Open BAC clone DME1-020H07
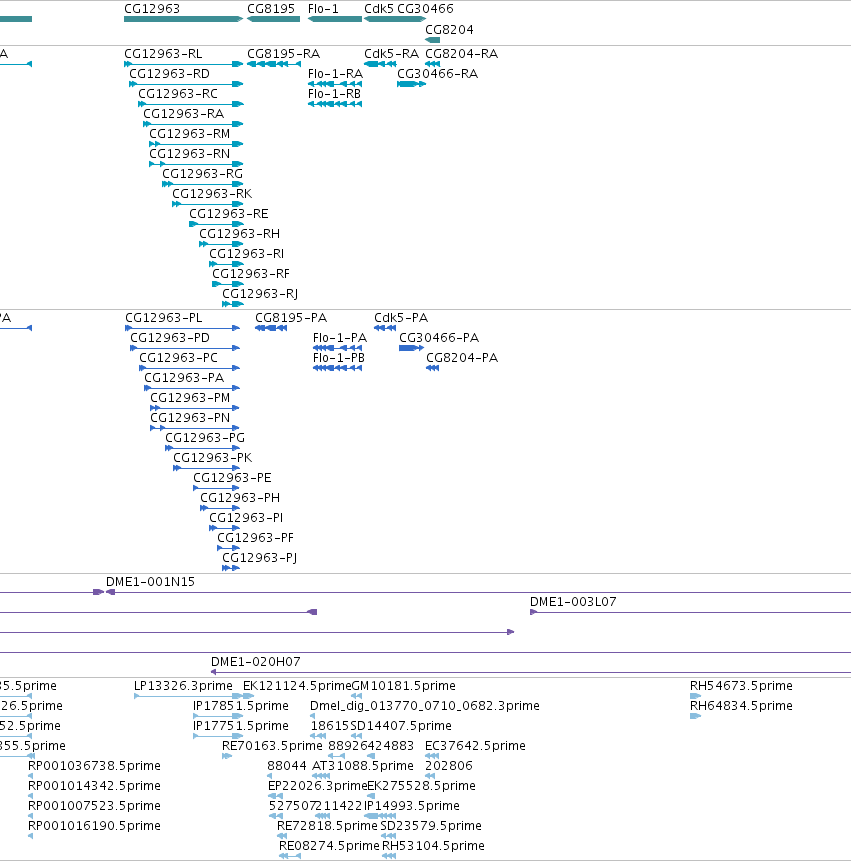The height and width of the screenshot is (861, 851). tap(256, 662)
